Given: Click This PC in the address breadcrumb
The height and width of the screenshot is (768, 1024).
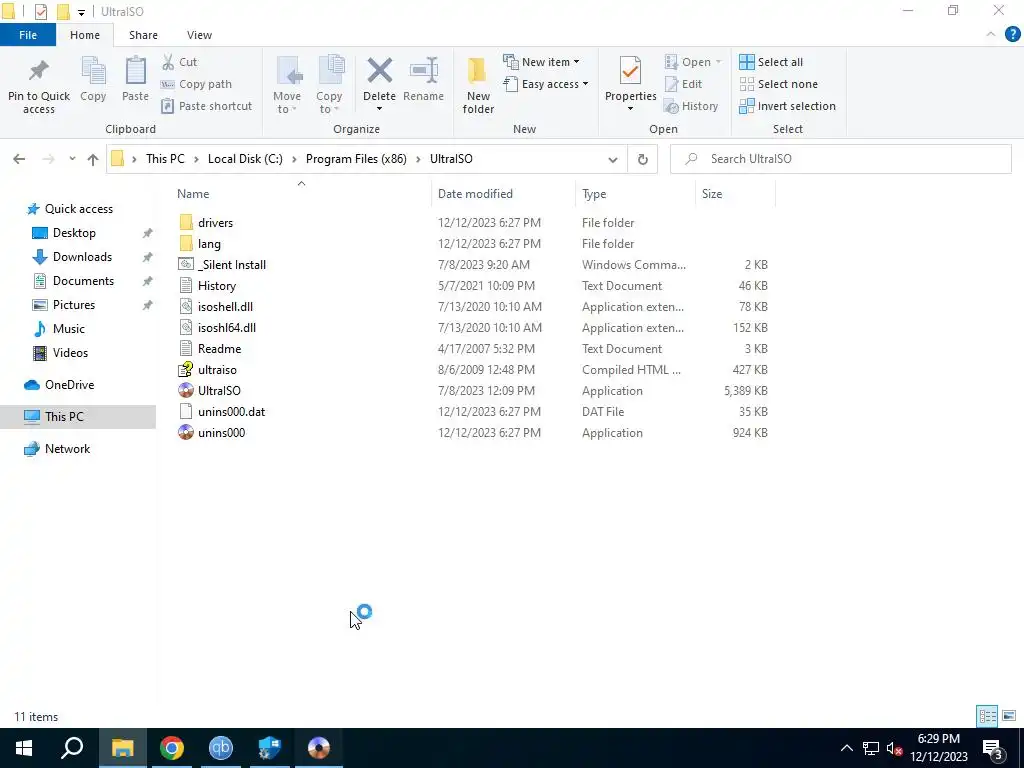Looking at the screenshot, I should (165, 159).
